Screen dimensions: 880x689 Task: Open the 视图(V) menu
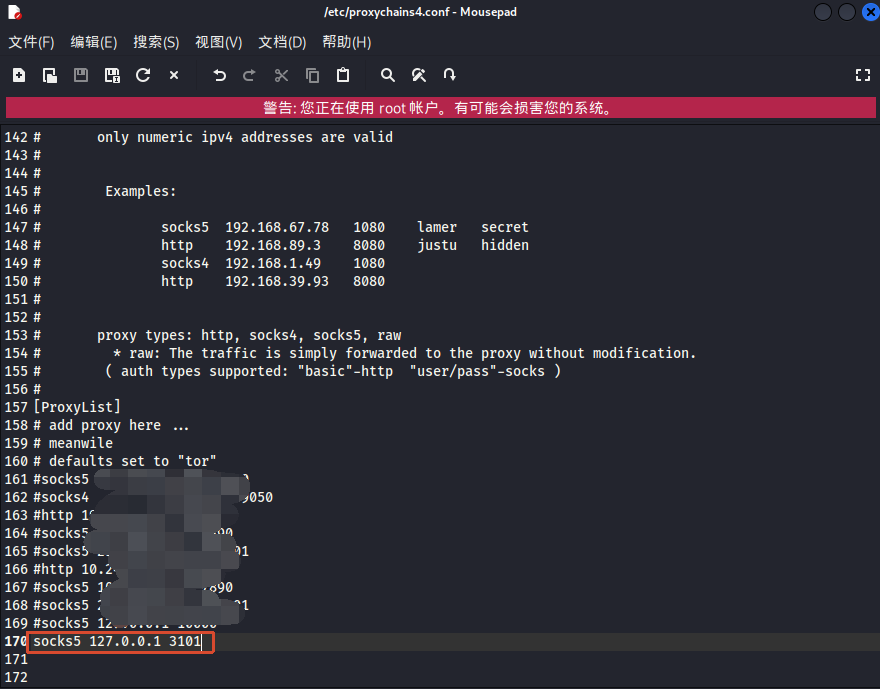[218, 42]
